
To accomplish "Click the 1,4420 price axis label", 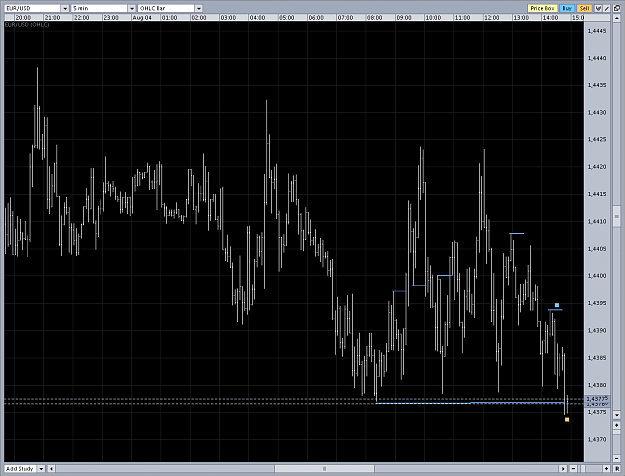I will pyautogui.click(x=597, y=167).
